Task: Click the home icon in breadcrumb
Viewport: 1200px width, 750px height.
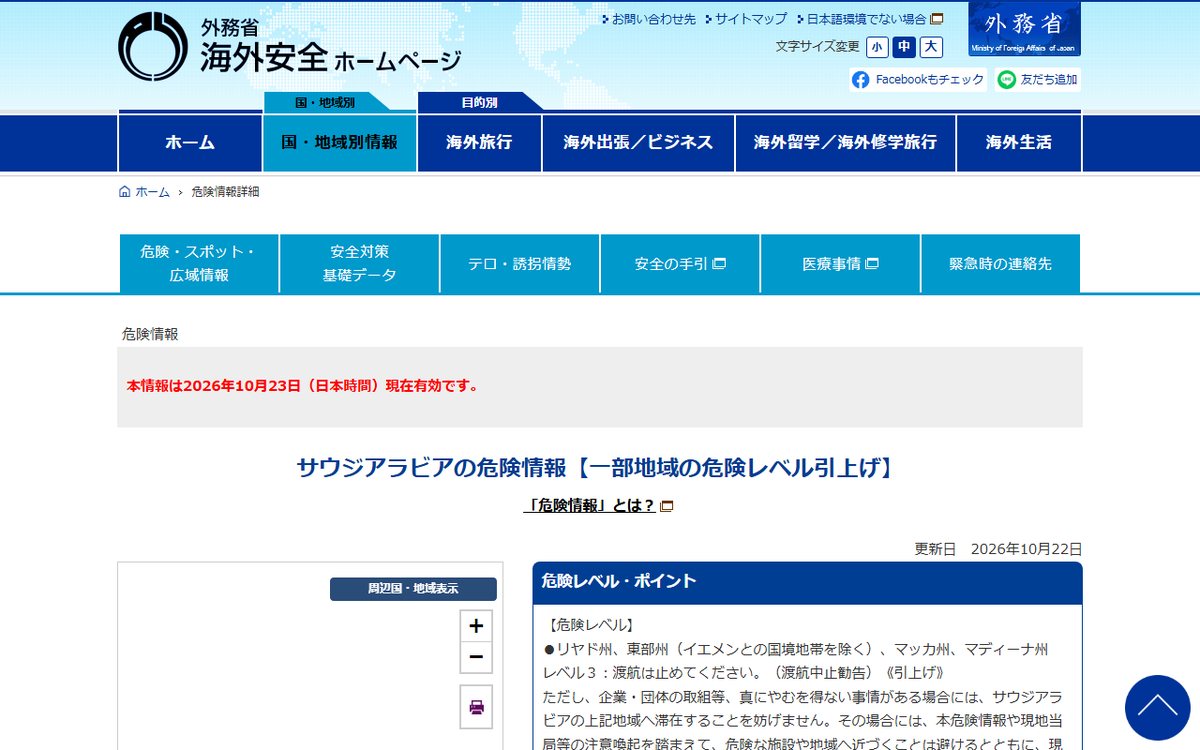Action: click(x=125, y=192)
